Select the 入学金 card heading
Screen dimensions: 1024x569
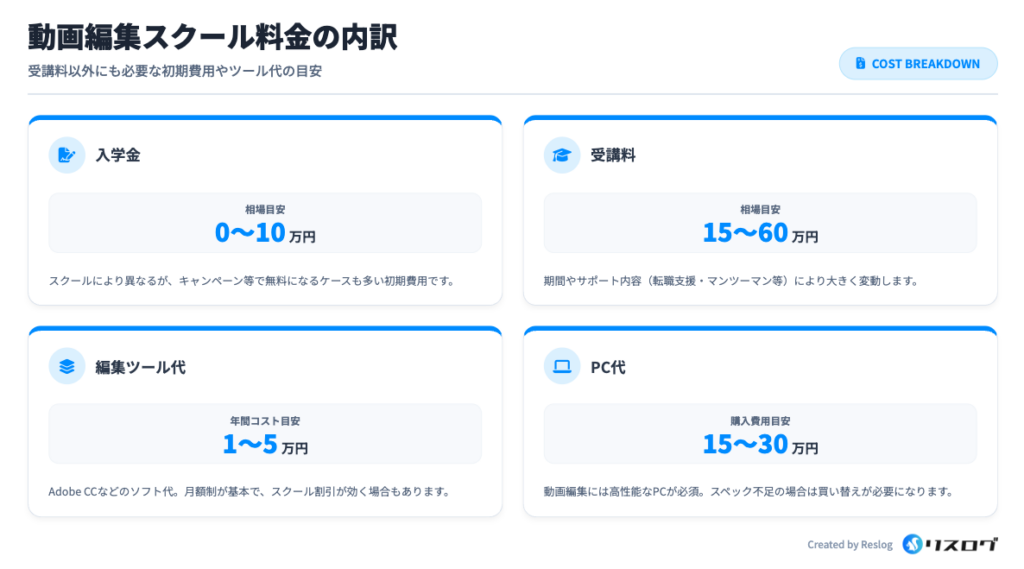point(118,155)
